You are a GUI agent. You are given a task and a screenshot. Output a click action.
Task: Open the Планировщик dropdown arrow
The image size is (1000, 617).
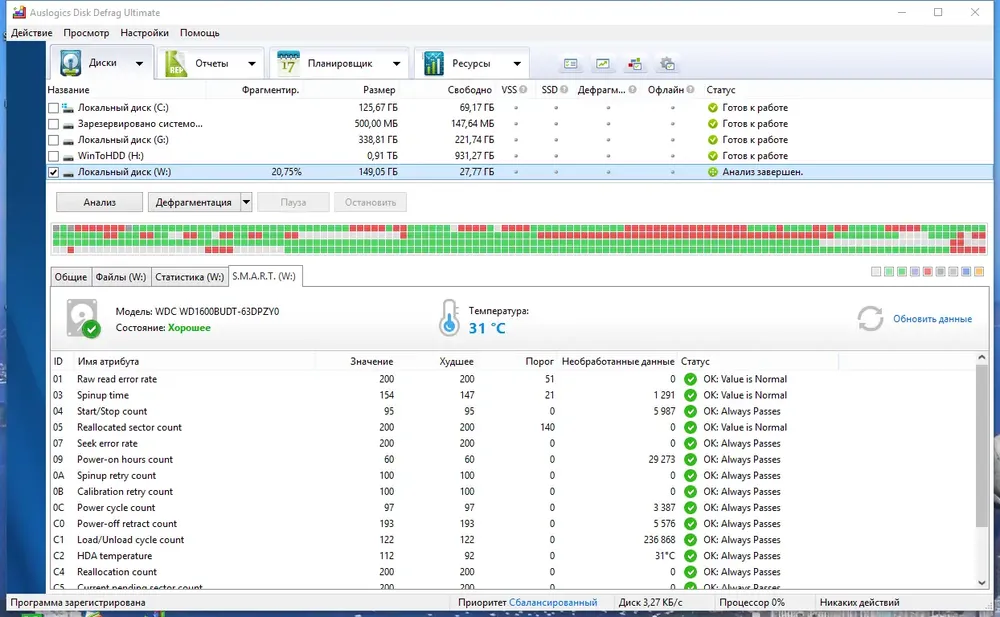396,63
